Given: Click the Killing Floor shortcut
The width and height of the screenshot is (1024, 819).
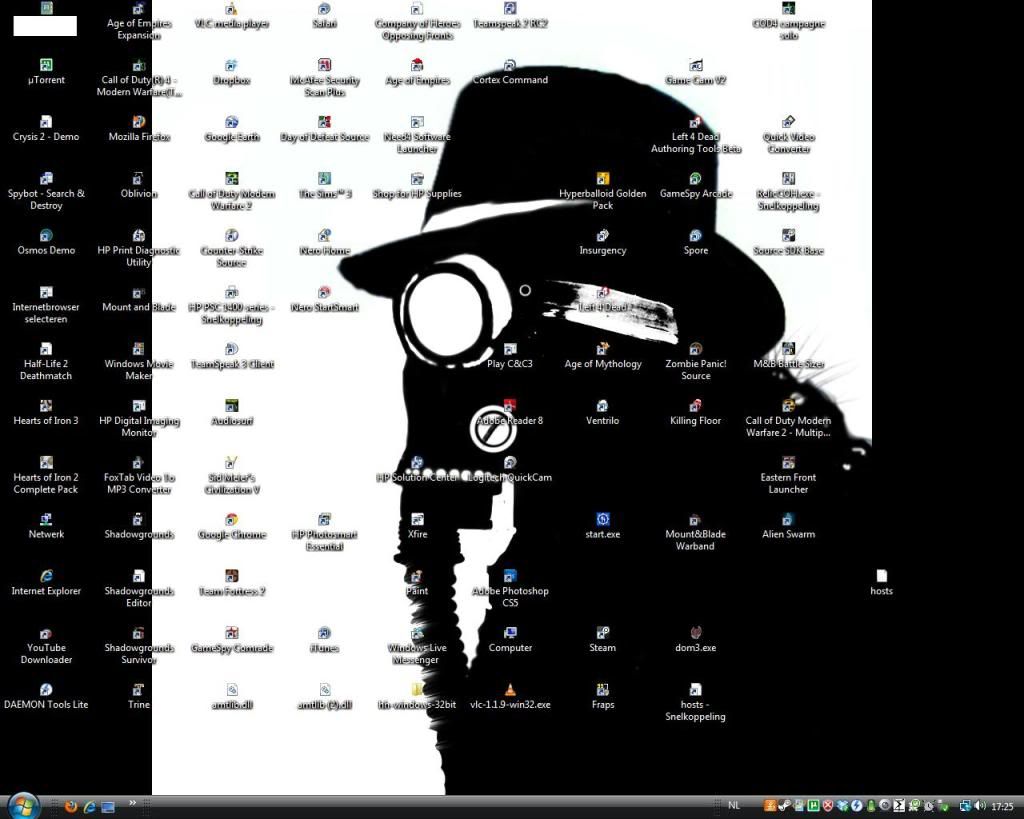Looking at the screenshot, I should pos(696,413).
